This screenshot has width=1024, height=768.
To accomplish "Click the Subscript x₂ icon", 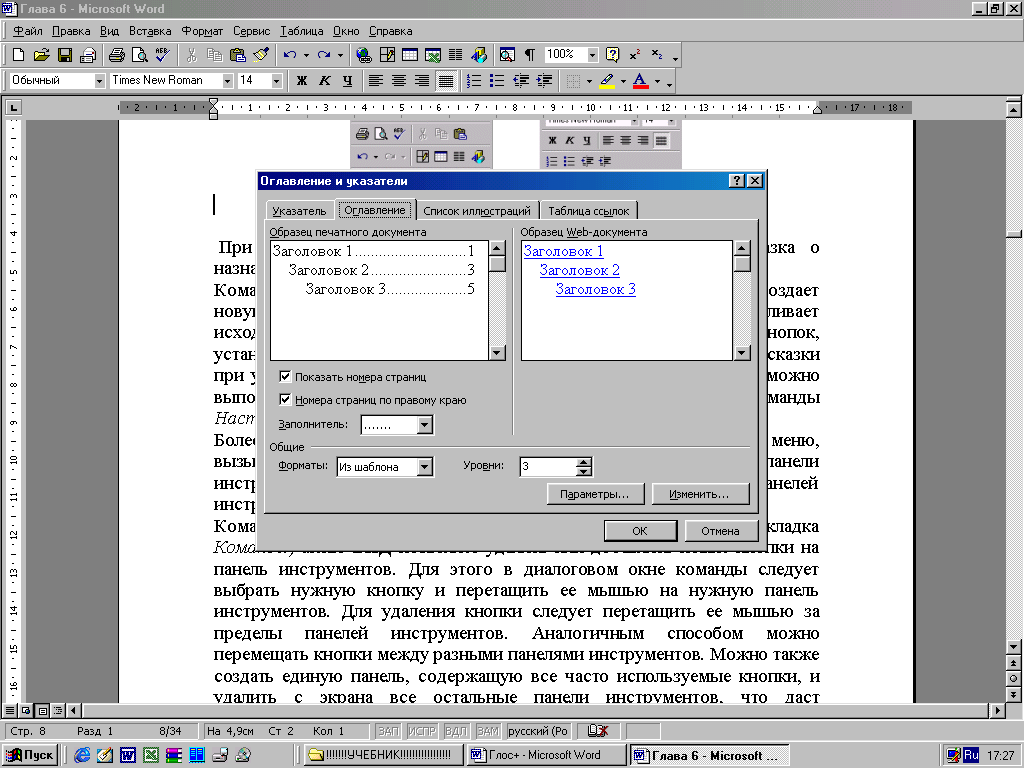I will 657,55.
